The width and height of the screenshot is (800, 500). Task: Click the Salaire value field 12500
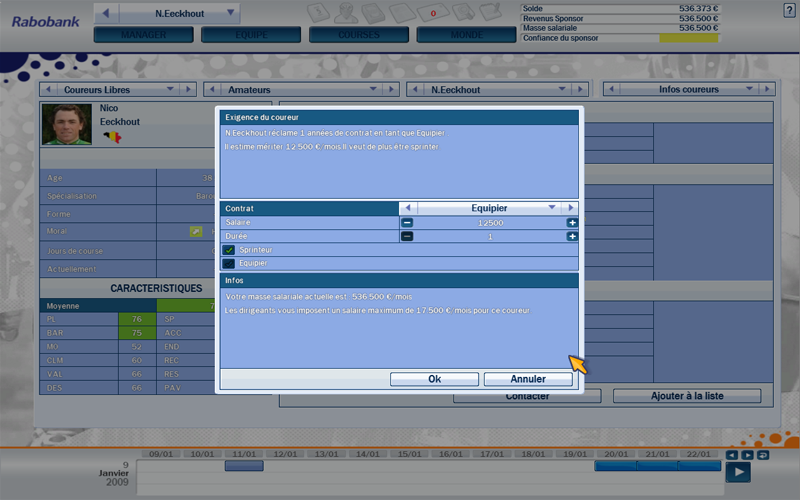pyautogui.click(x=490, y=222)
